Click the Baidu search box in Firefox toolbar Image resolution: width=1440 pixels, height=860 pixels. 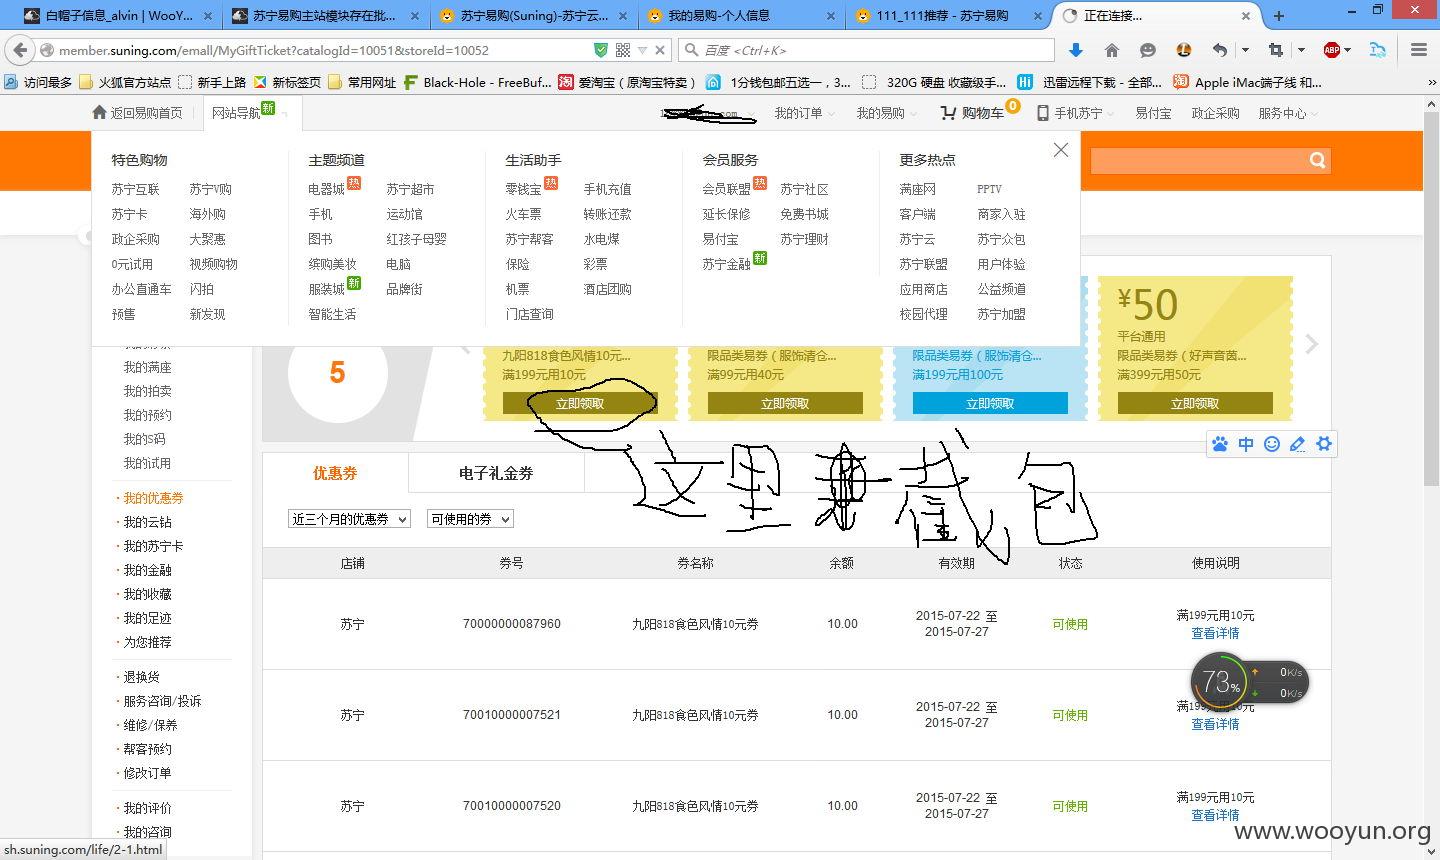[x=866, y=50]
